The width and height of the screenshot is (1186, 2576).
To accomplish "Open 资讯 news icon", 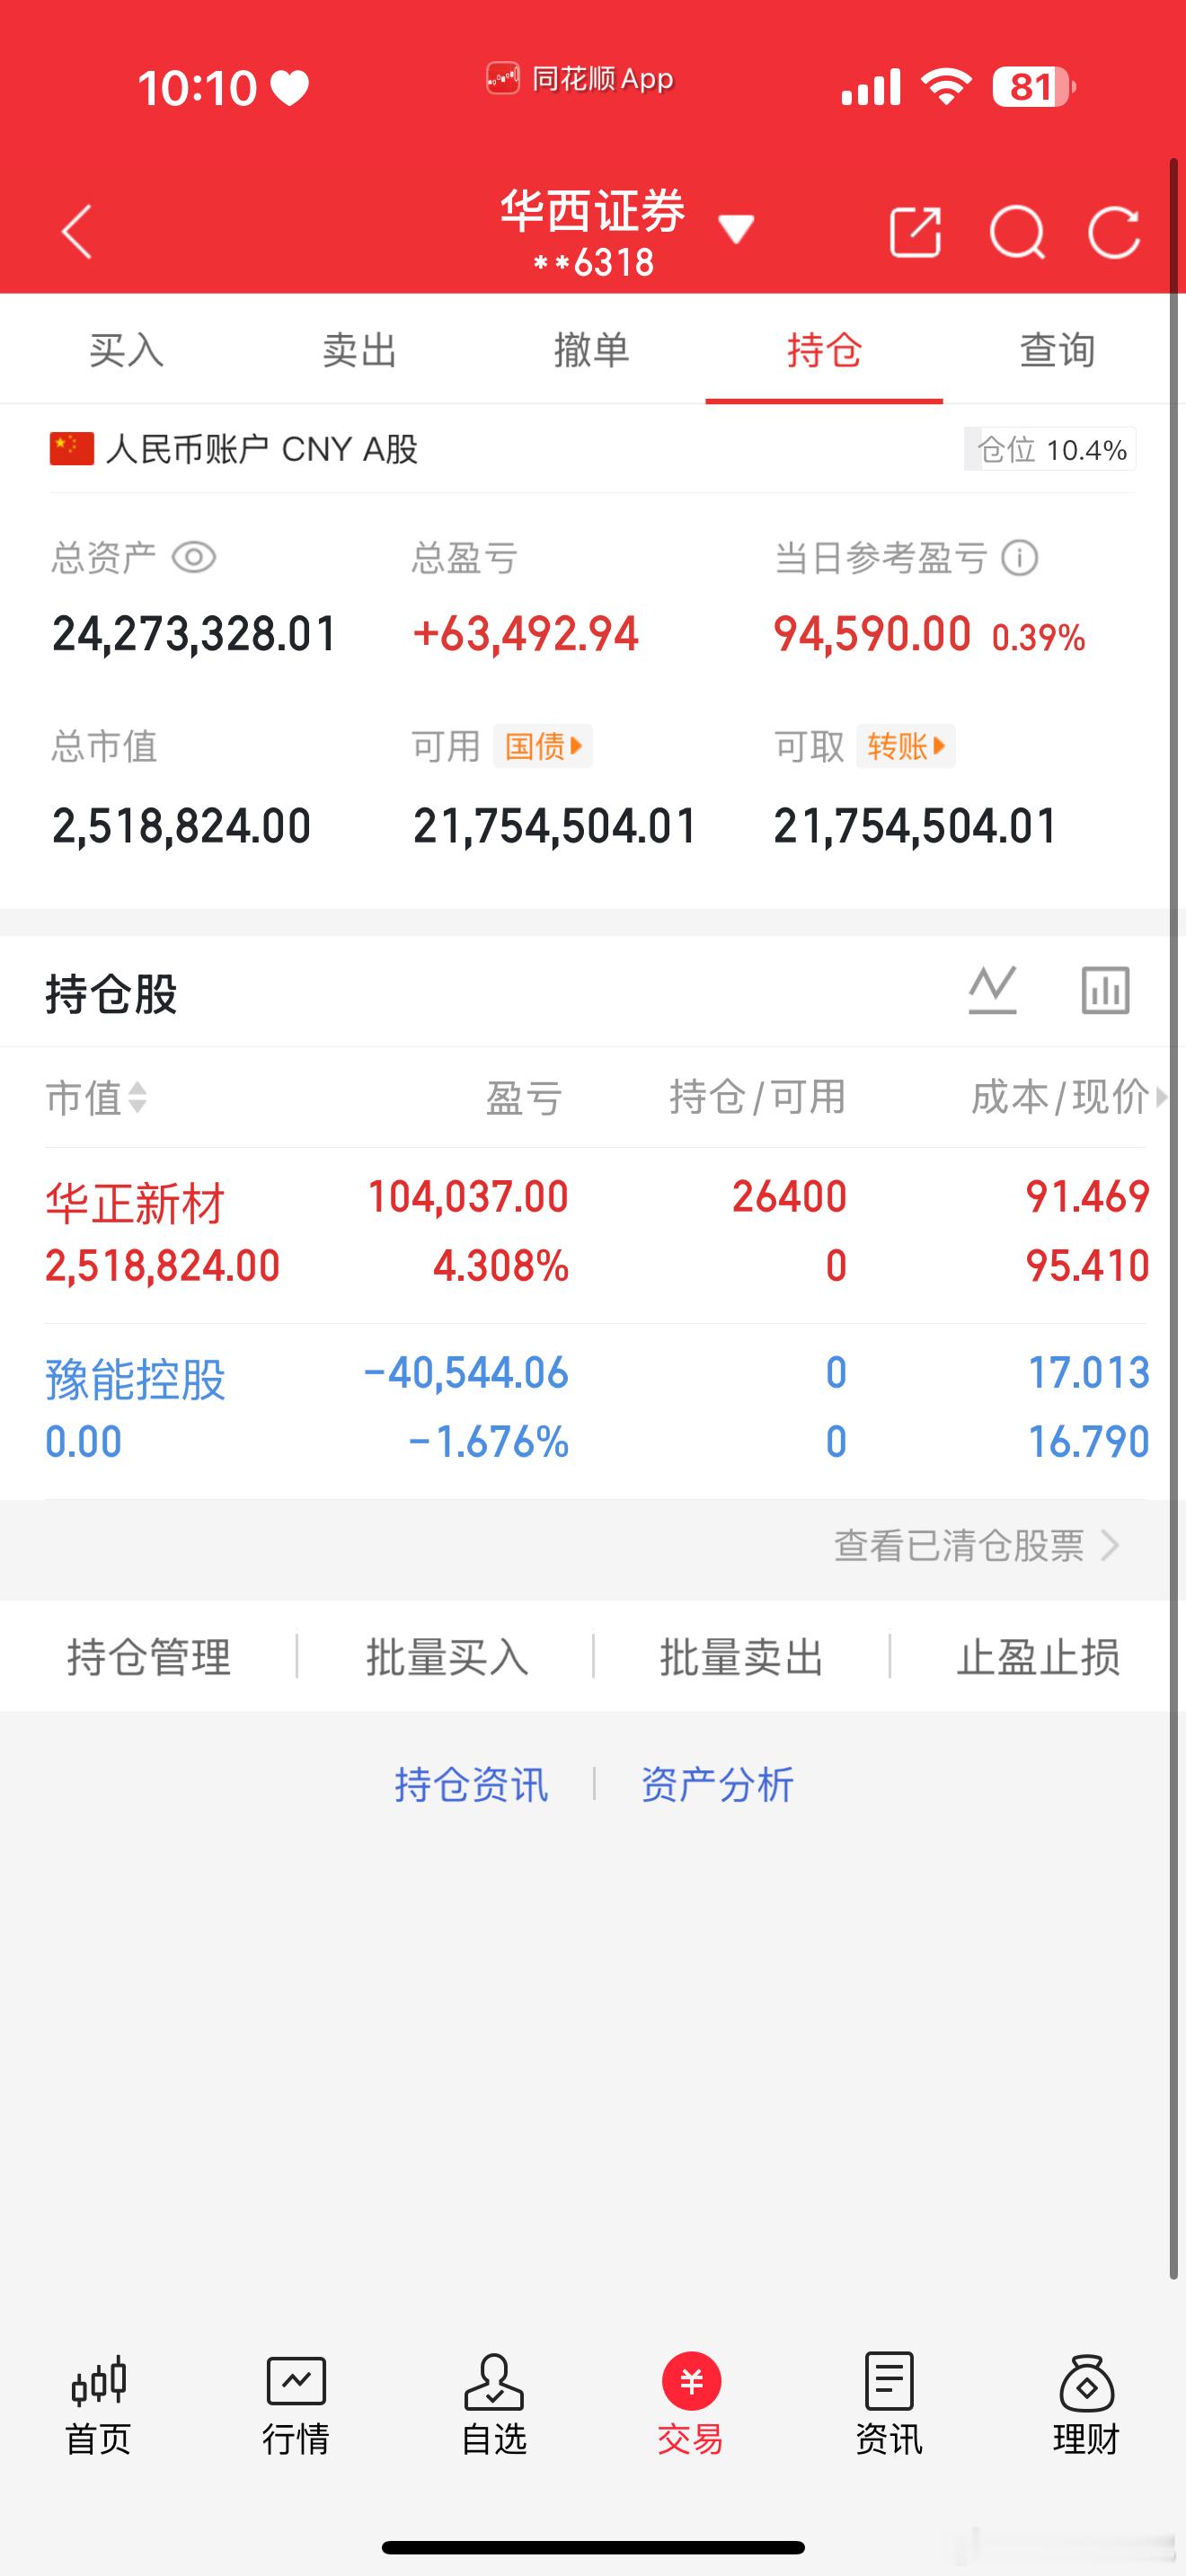I will 889,2403.
